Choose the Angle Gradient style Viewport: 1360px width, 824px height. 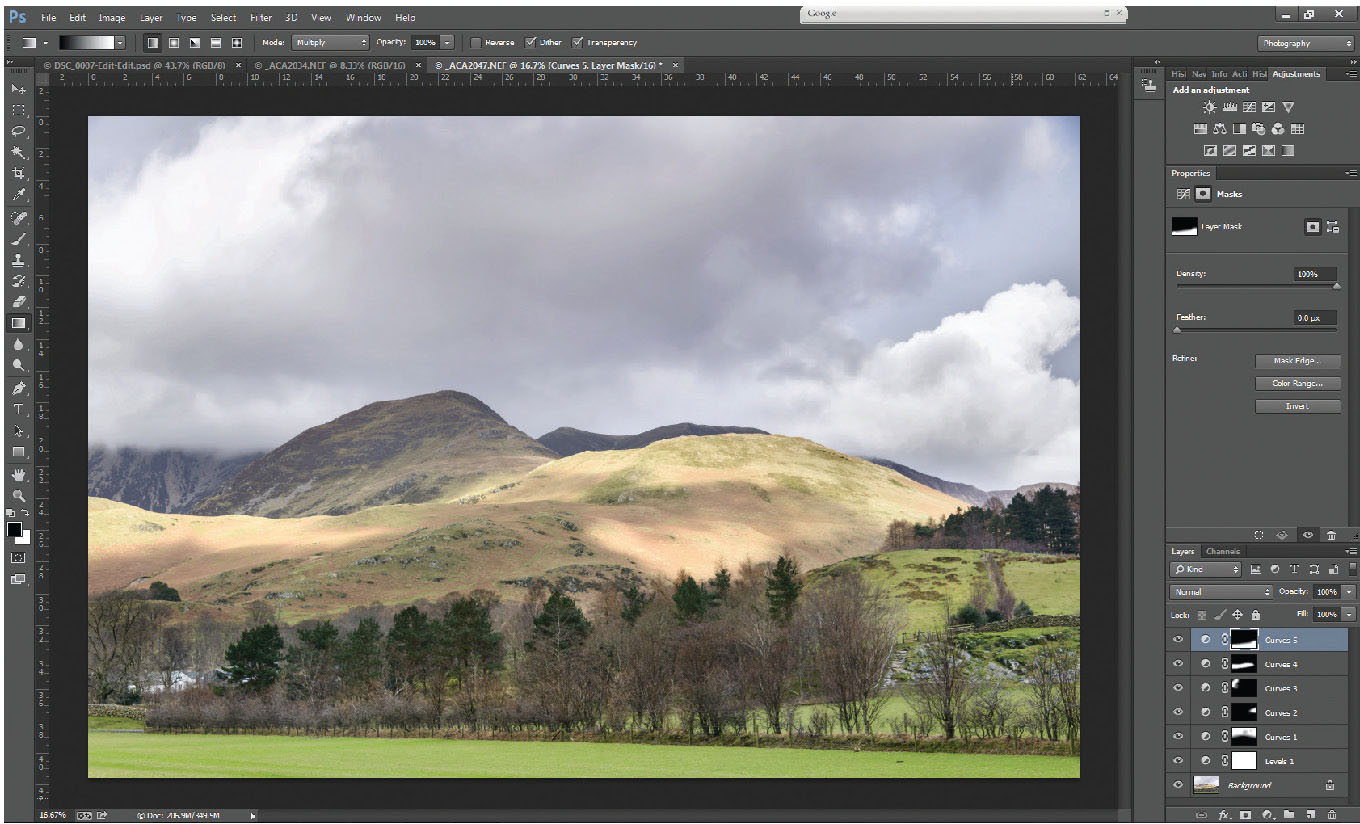194,43
